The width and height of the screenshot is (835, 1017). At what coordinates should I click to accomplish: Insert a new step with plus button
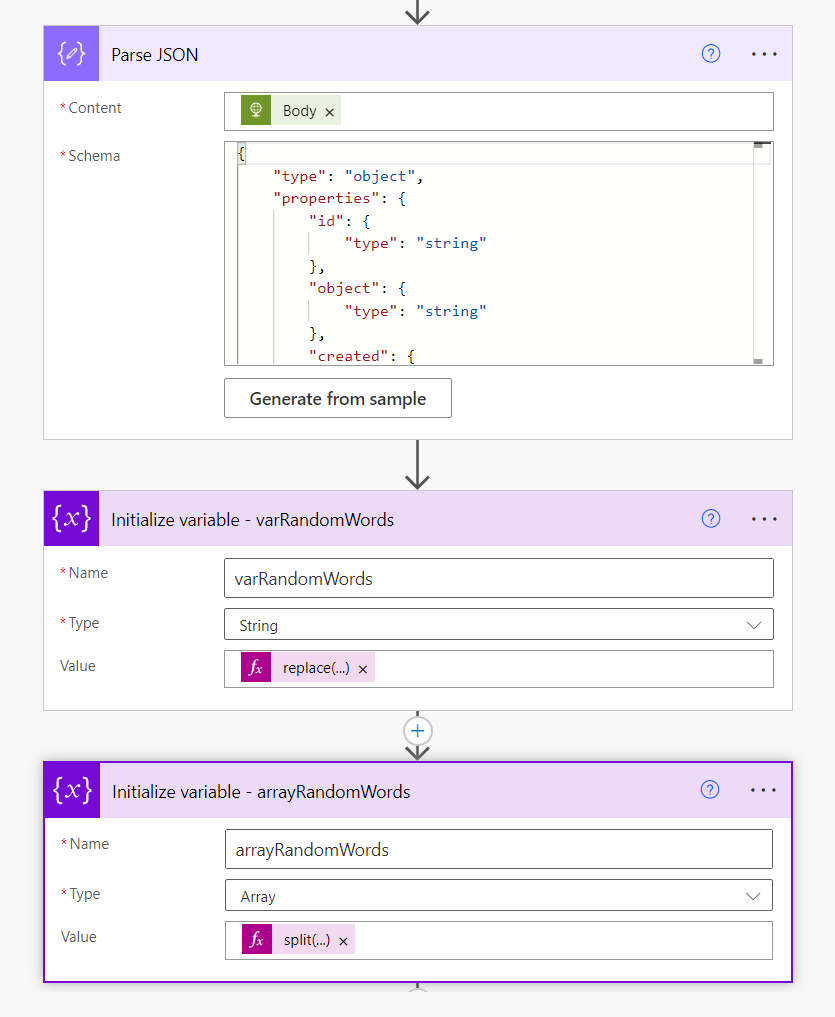tap(418, 730)
